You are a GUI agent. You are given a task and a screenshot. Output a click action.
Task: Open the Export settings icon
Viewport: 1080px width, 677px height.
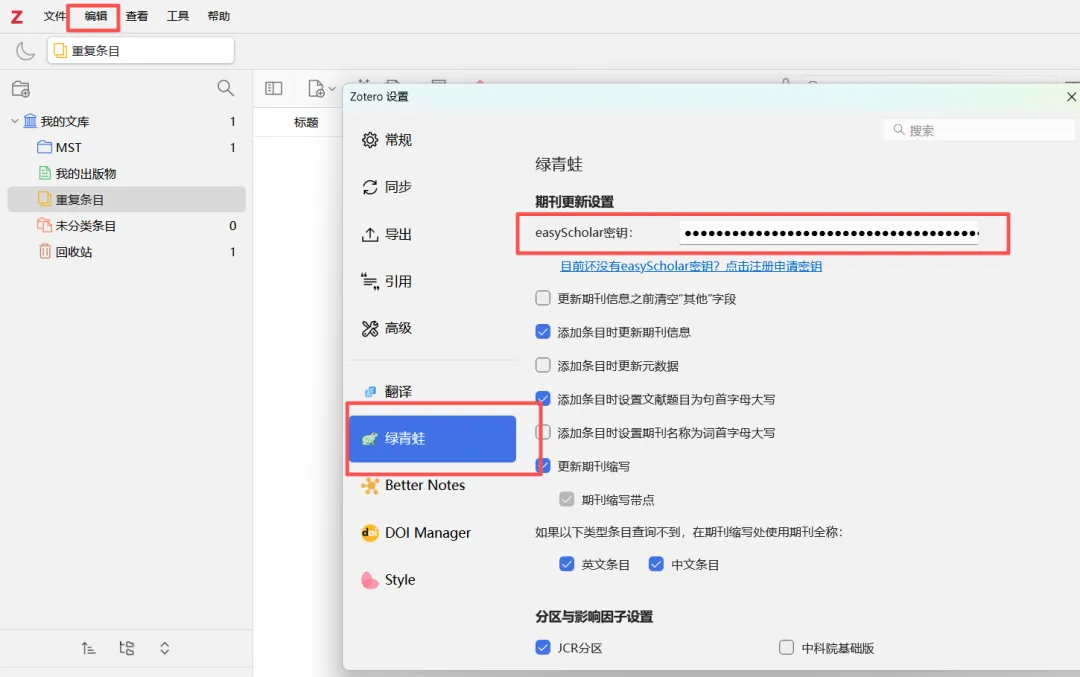coord(370,234)
